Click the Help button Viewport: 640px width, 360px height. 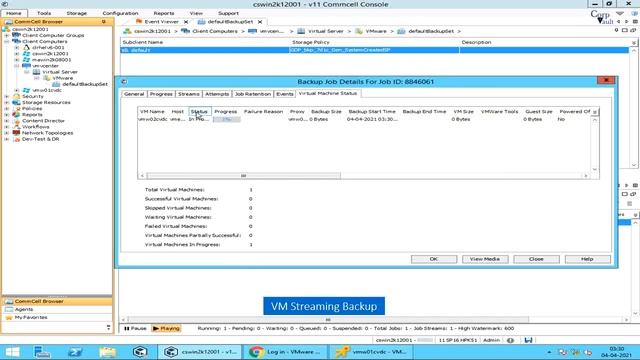tap(587, 259)
